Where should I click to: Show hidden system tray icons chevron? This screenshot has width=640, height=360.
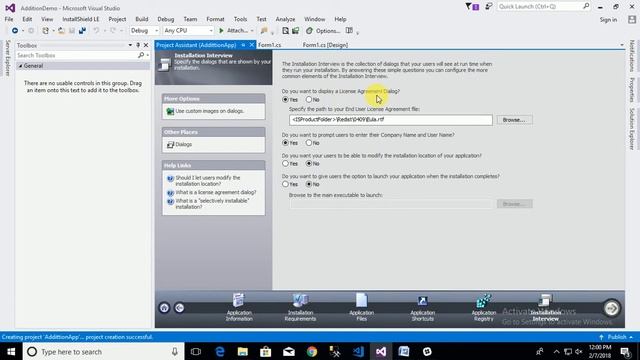[556, 351]
